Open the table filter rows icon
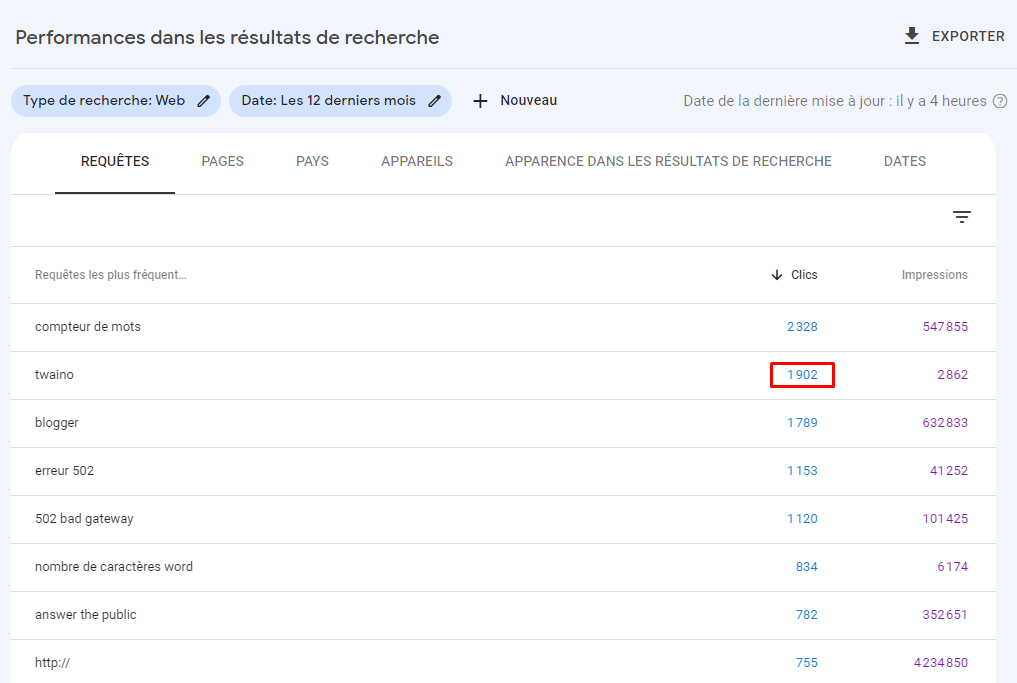 (x=961, y=217)
